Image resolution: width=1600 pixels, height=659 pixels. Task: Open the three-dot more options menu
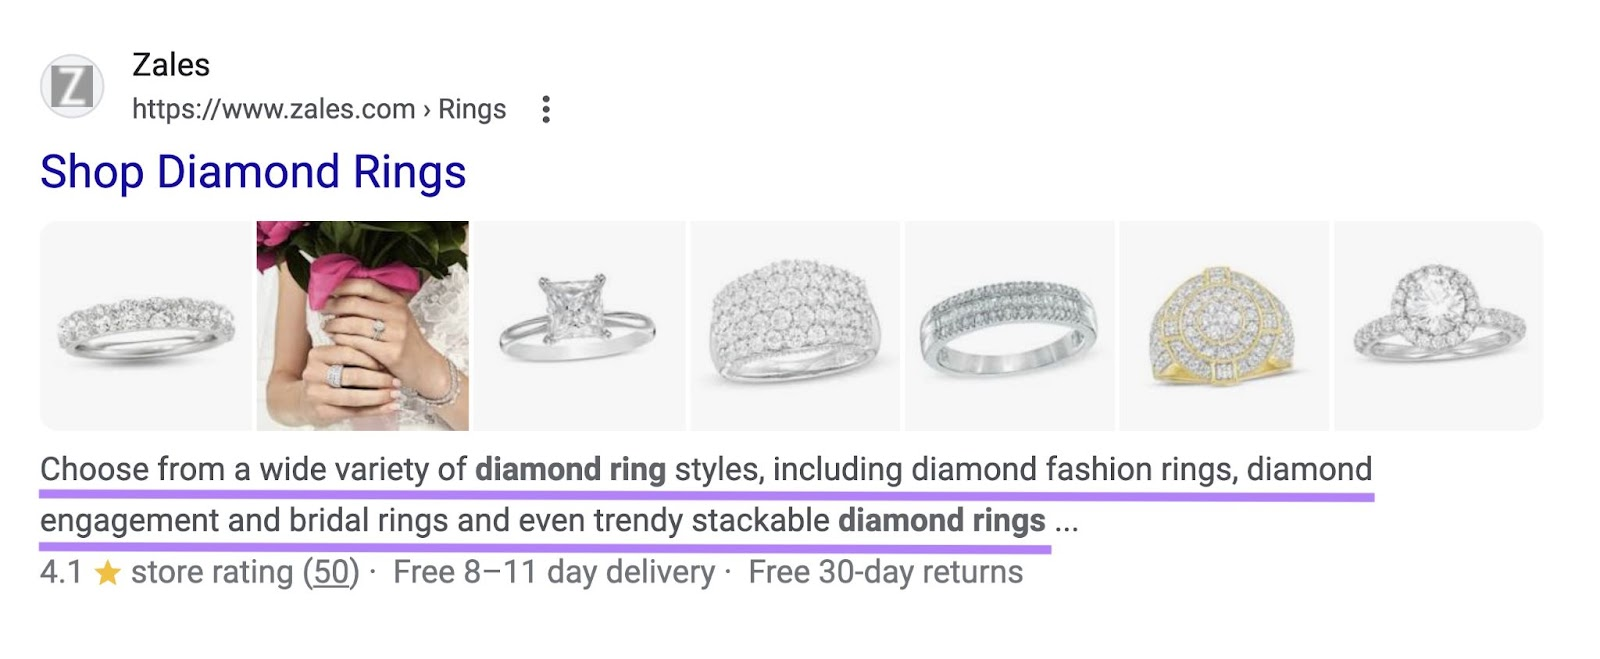tap(546, 109)
